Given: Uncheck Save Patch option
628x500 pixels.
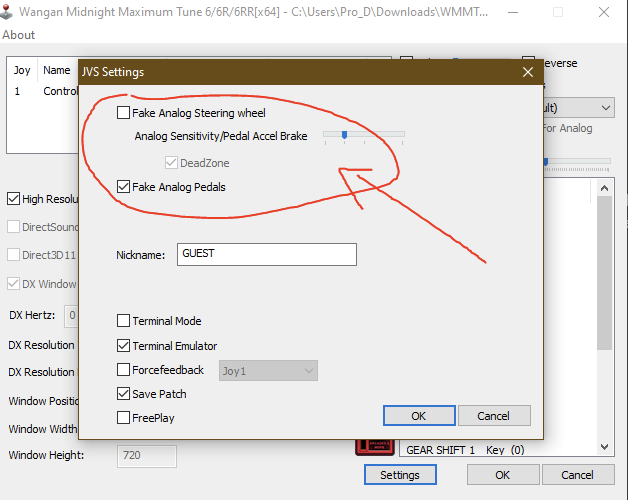Looking at the screenshot, I should click(x=123, y=393).
